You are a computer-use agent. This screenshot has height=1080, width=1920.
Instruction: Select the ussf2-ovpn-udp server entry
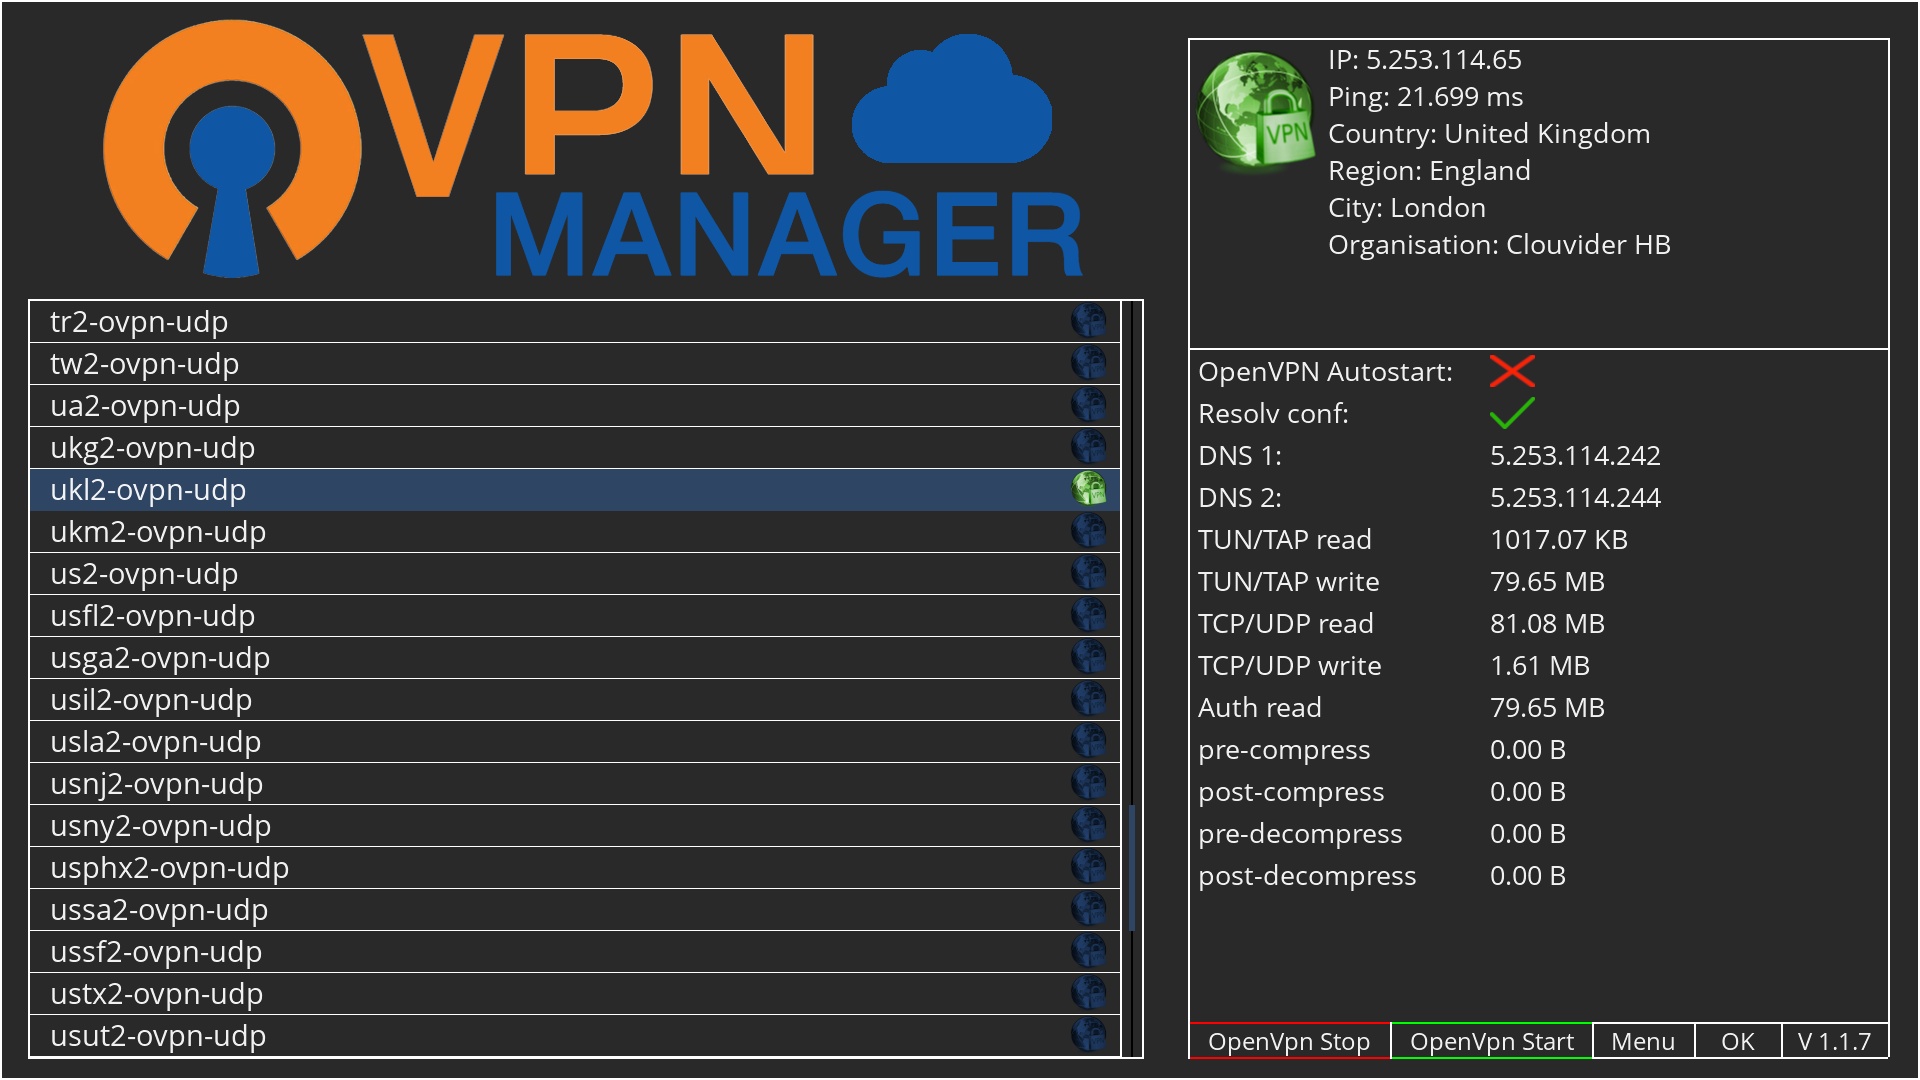pos(575,952)
